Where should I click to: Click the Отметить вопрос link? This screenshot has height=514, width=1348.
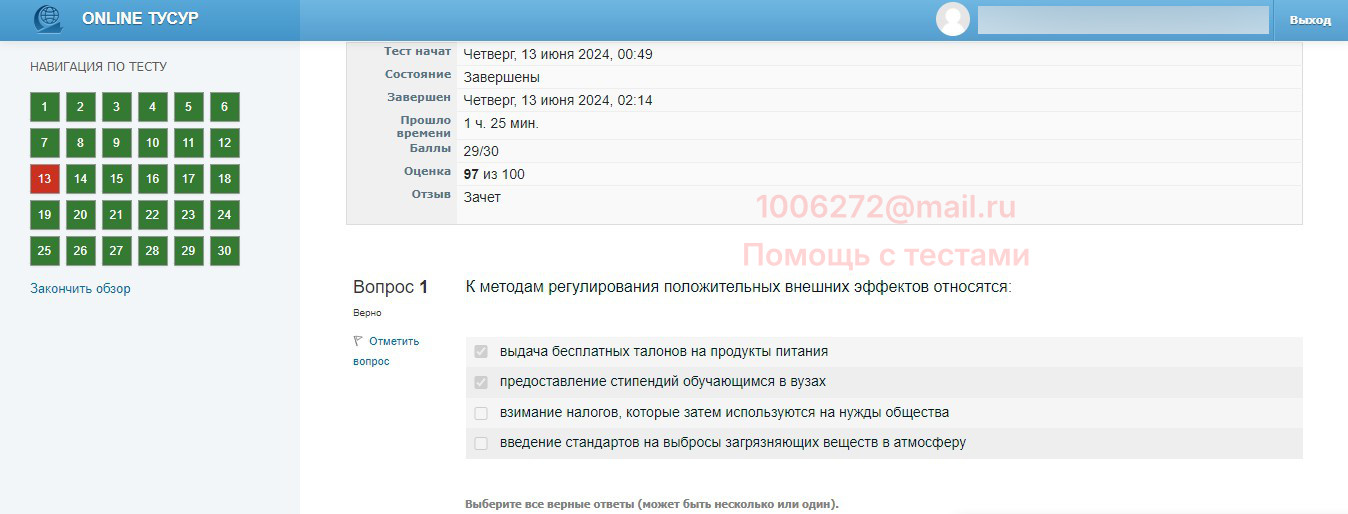[393, 341]
